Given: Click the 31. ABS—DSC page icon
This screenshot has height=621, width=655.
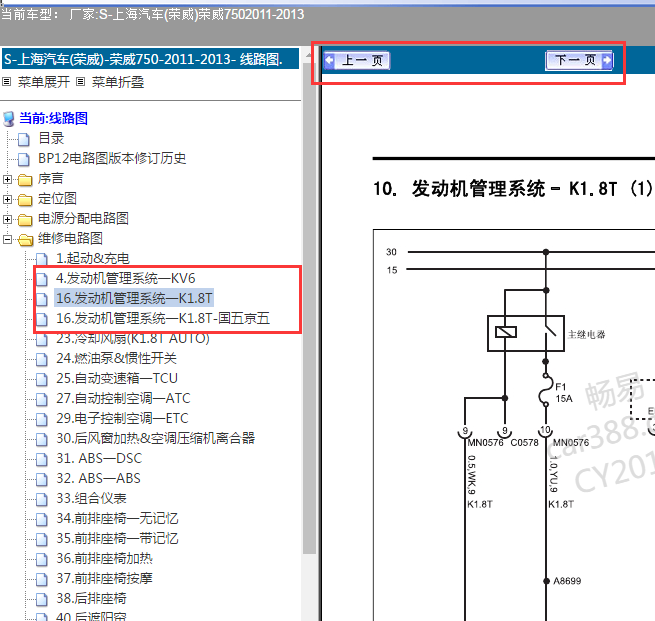Looking at the screenshot, I should [x=41, y=459].
